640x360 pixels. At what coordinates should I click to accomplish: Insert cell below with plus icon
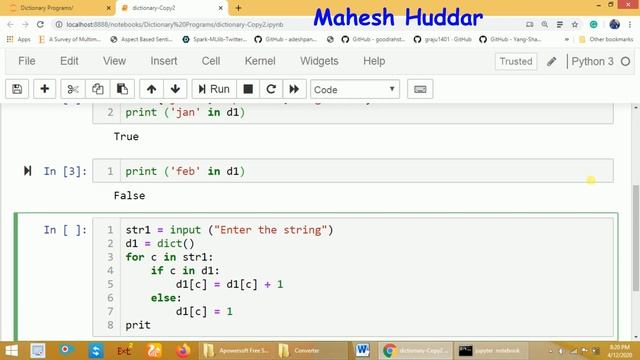pyautogui.click(x=44, y=89)
